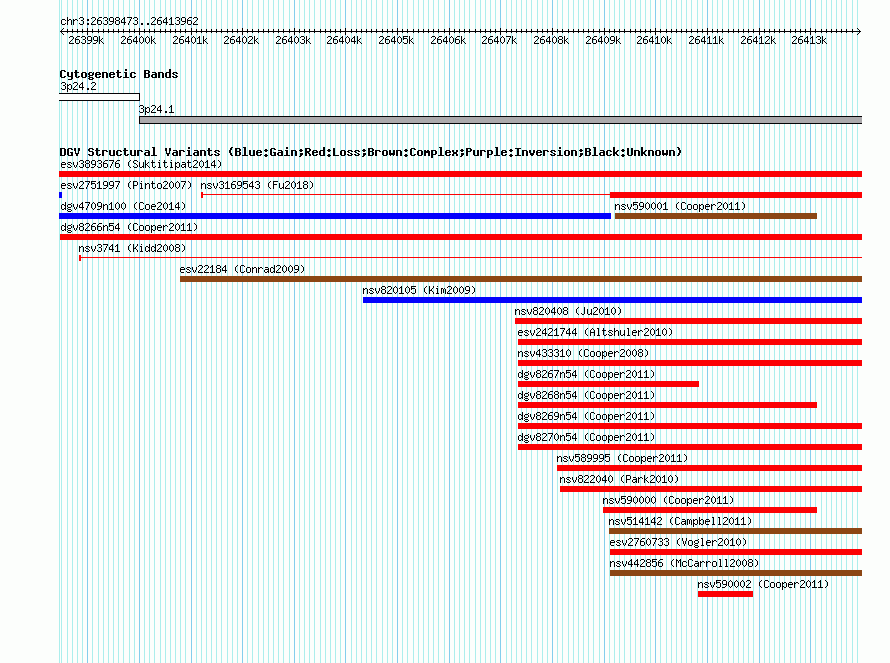Click the thin red nsv3741 line
Viewport: 890px width, 663px height.
click(x=471, y=258)
